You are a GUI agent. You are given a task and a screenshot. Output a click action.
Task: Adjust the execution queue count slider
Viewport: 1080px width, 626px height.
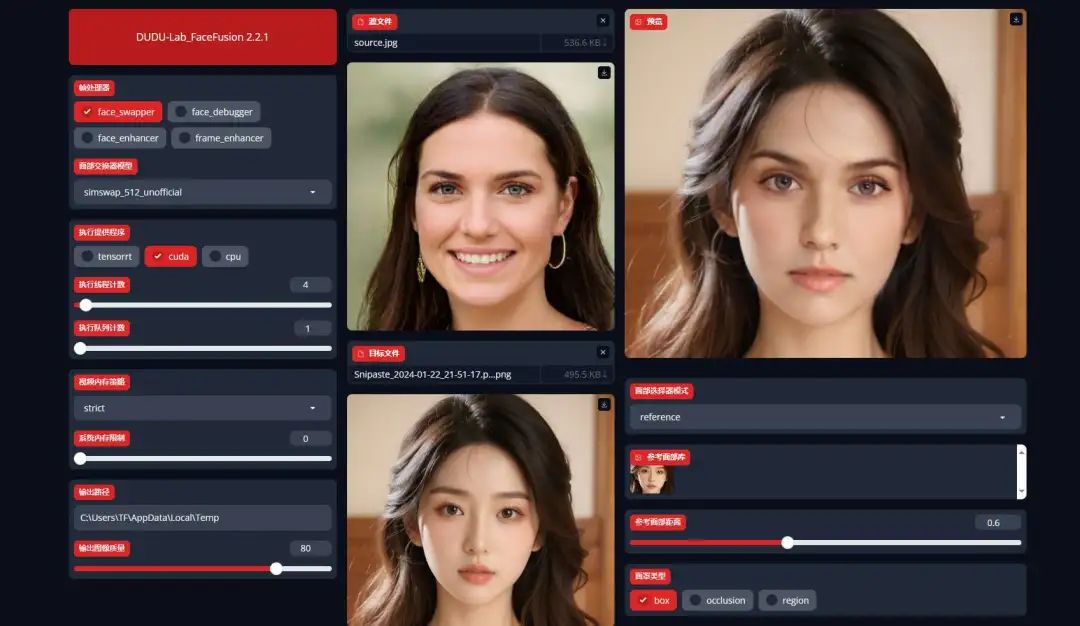pos(202,348)
